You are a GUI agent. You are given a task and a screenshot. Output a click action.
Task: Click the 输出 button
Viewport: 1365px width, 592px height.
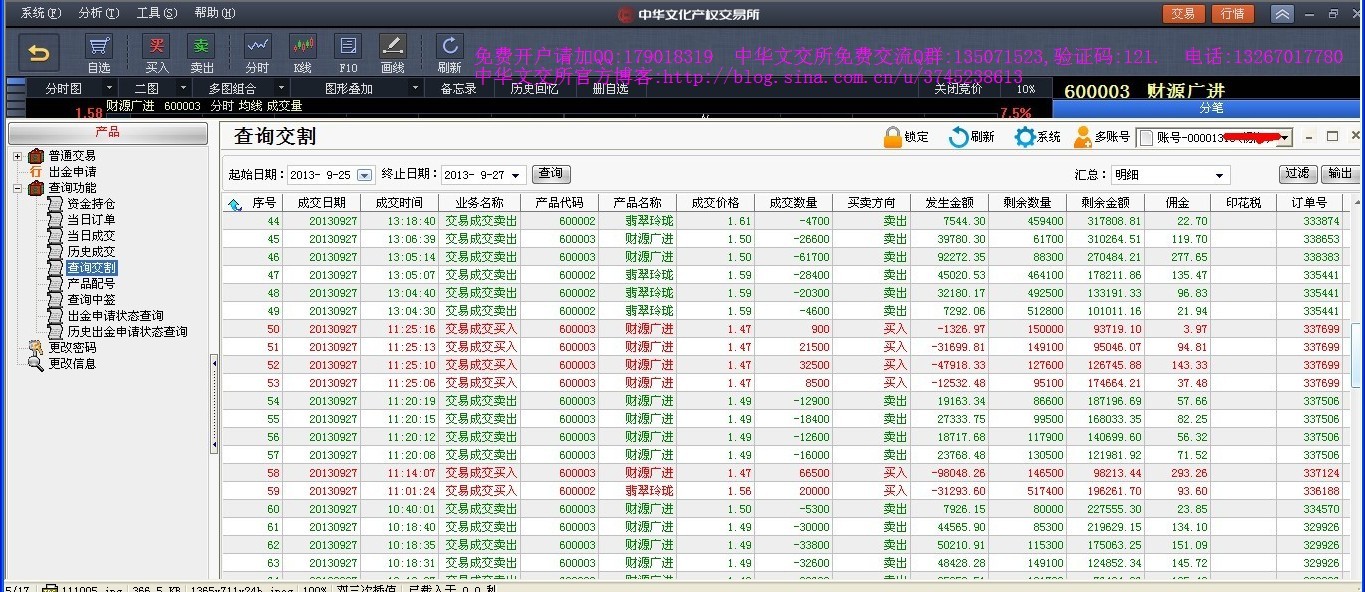point(1340,174)
